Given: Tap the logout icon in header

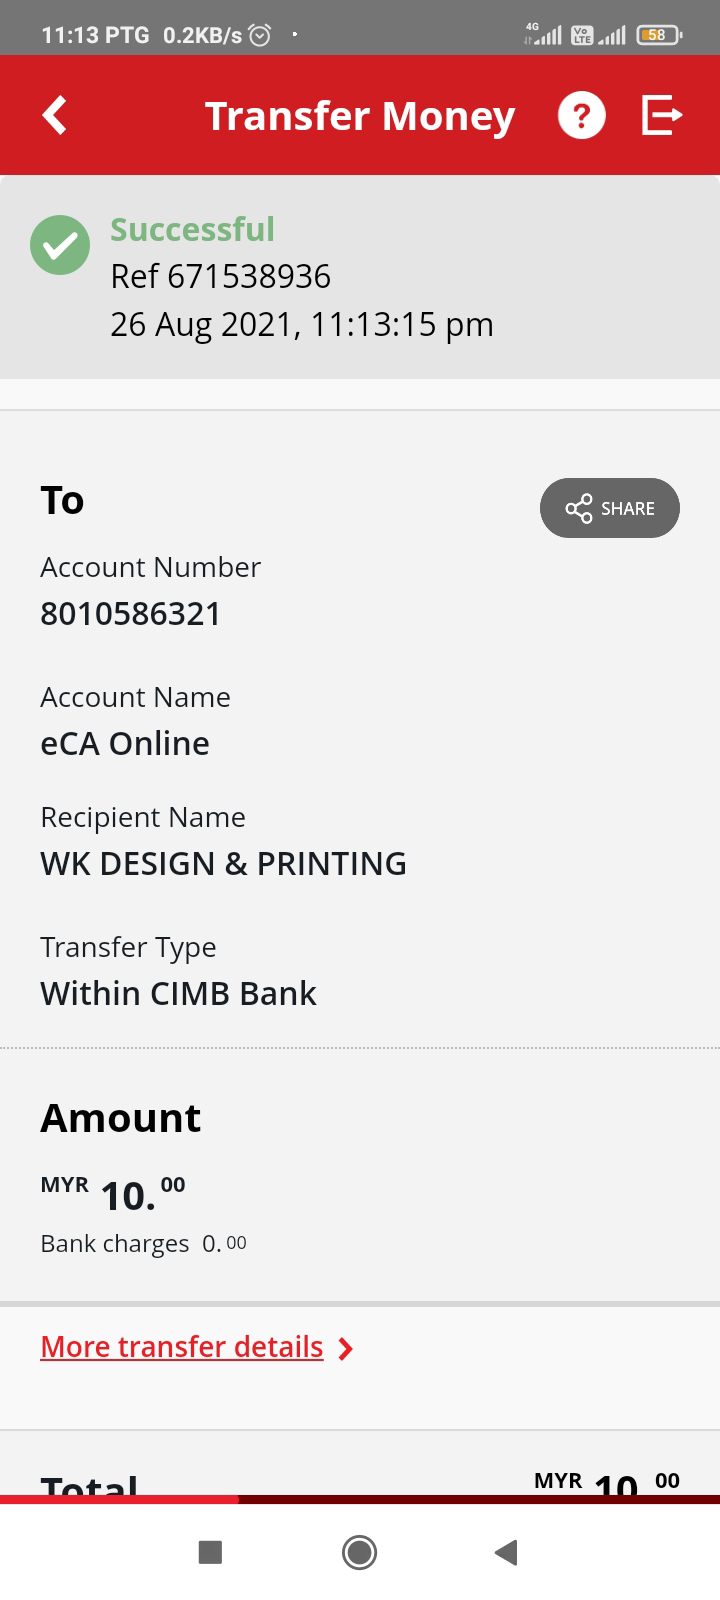Looking at the screenshot, I should pyautogui.click(x=661, y=115).
